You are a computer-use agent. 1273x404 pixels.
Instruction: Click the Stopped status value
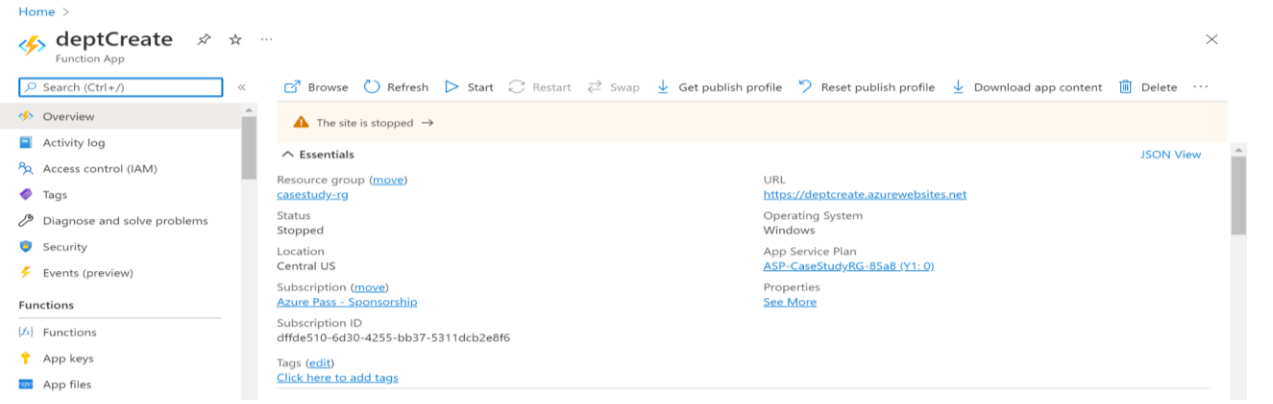(300, 230)
